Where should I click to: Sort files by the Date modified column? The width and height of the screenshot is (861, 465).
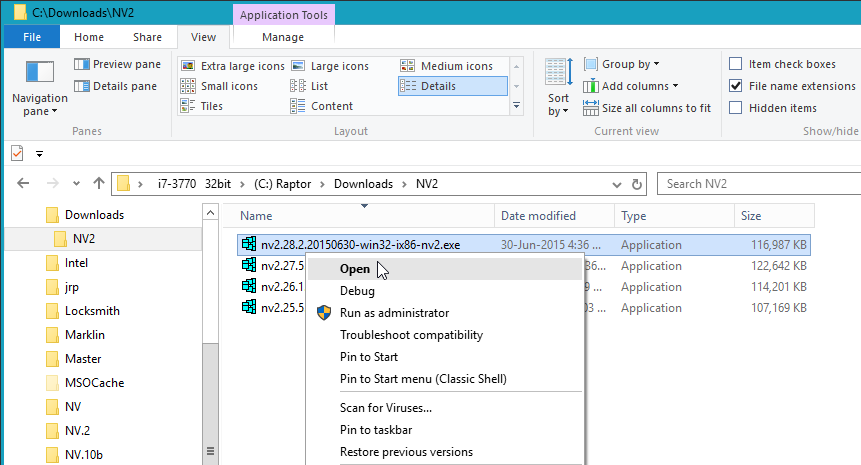(x=538, y=216)
